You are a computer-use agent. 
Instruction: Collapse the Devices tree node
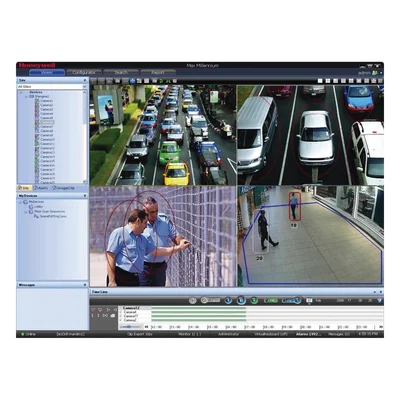pyautogui.click(x=22, y=92)
